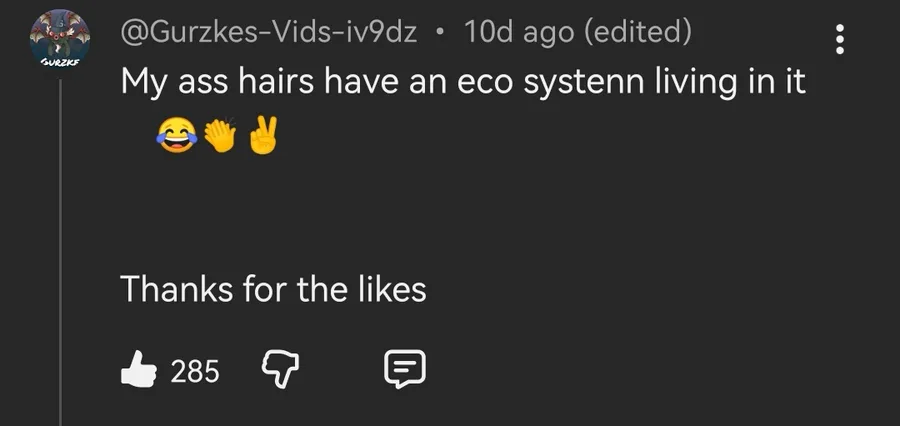Open the three-dot options menu

[x=840, y=39]
